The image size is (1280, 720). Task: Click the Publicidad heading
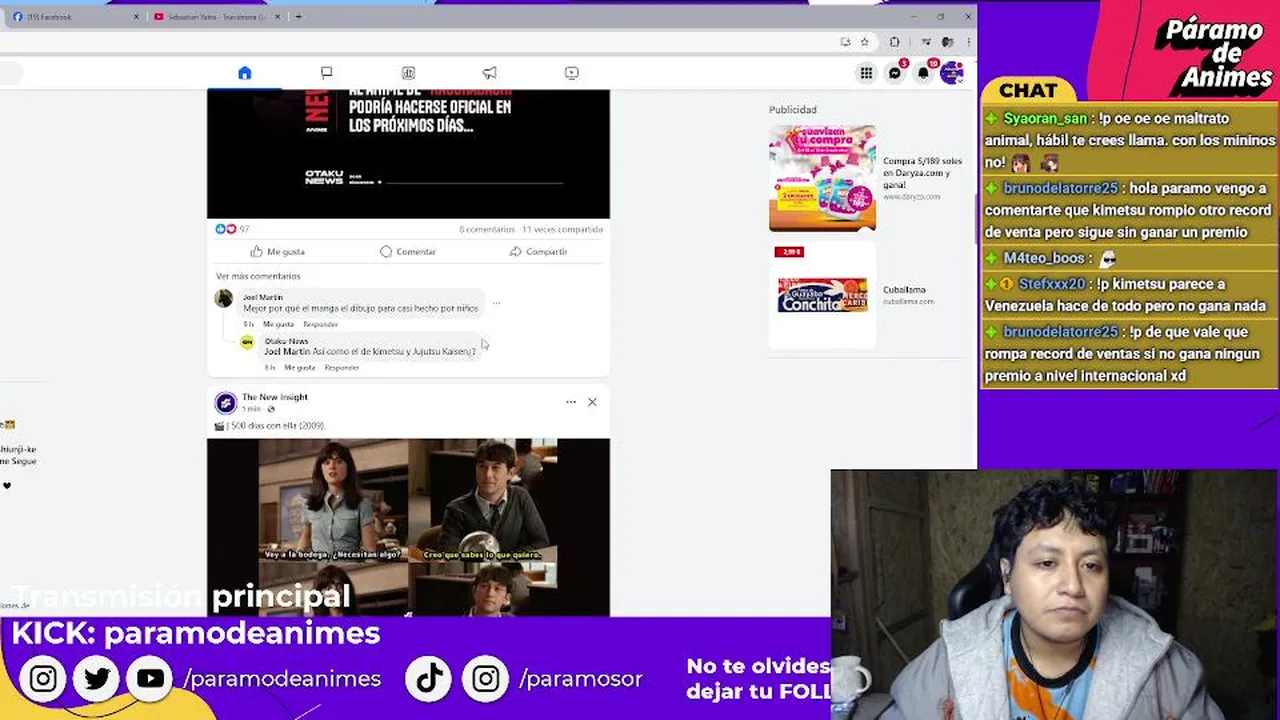pos(793,110)
